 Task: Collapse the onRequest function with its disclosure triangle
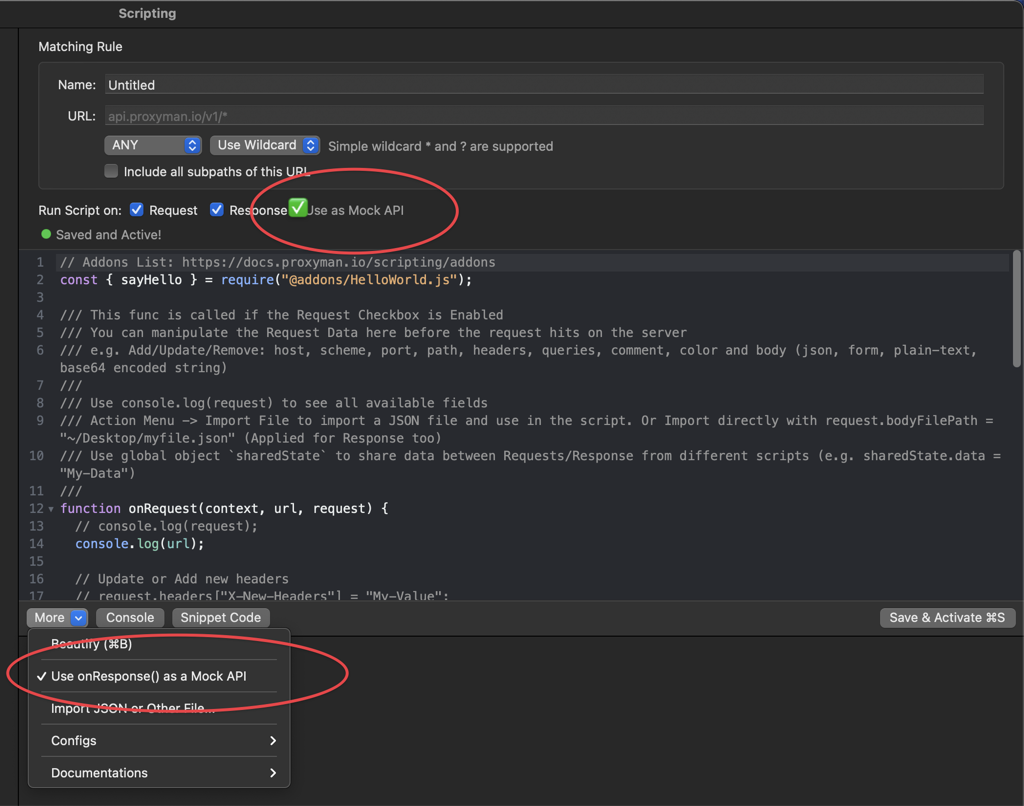click(51, 508)
